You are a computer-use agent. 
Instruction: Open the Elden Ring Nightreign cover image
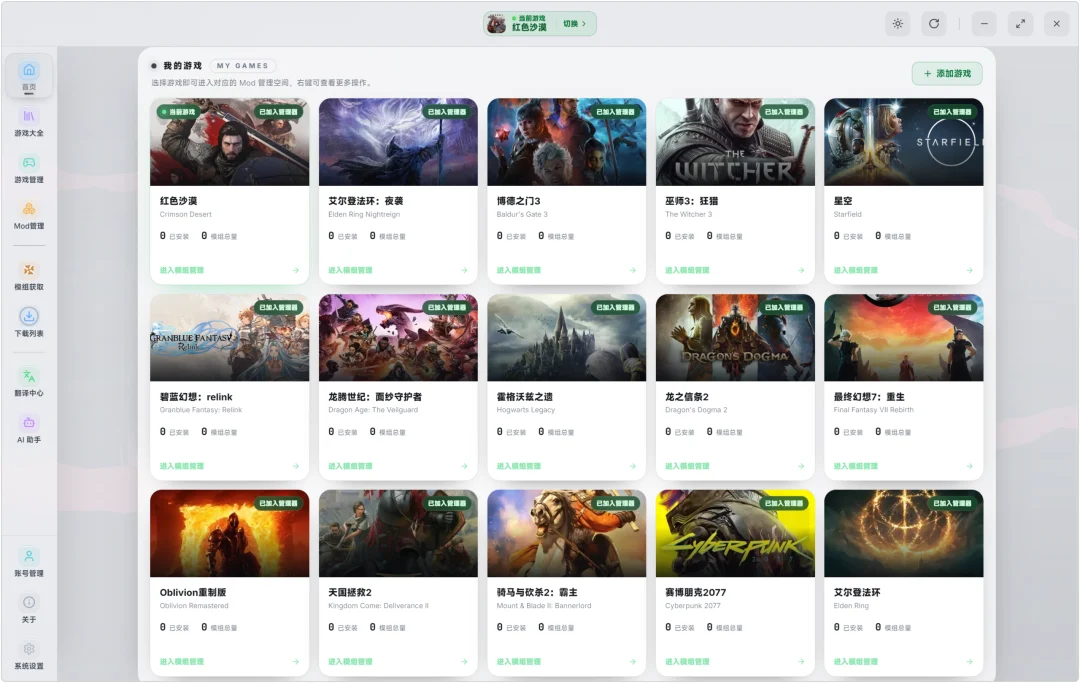point(398,142)
